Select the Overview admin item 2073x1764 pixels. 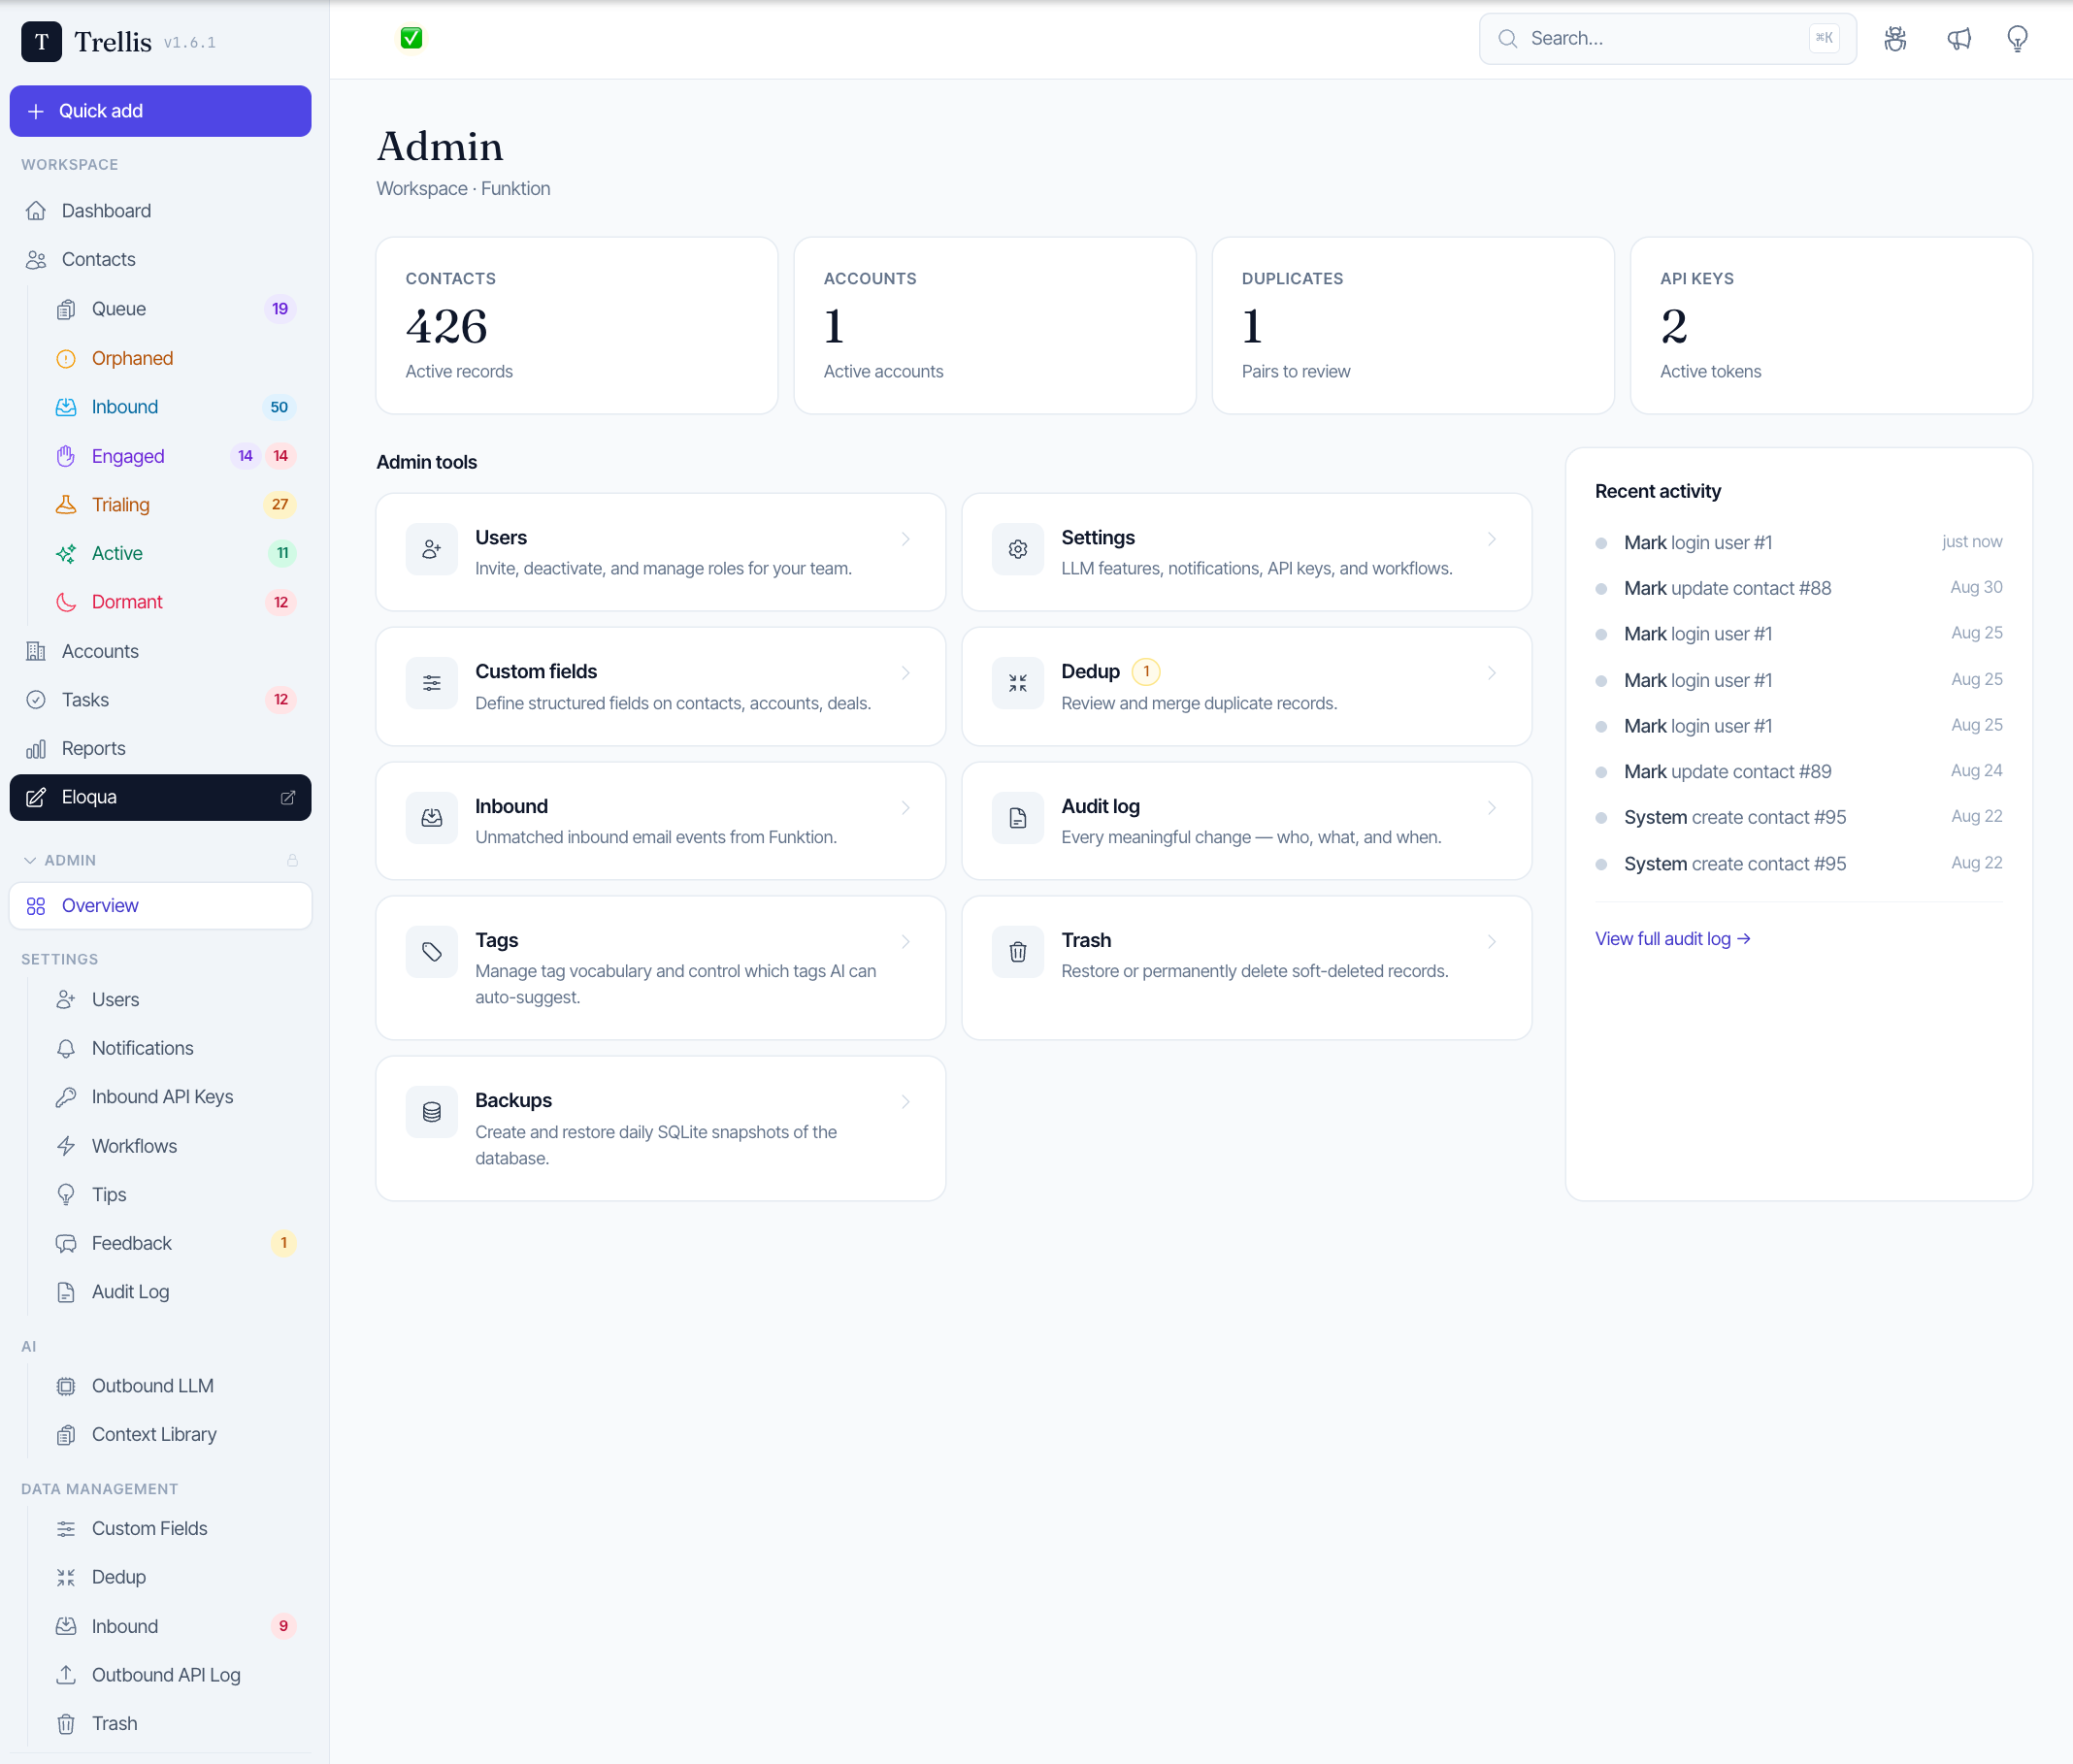coord(160,906)
